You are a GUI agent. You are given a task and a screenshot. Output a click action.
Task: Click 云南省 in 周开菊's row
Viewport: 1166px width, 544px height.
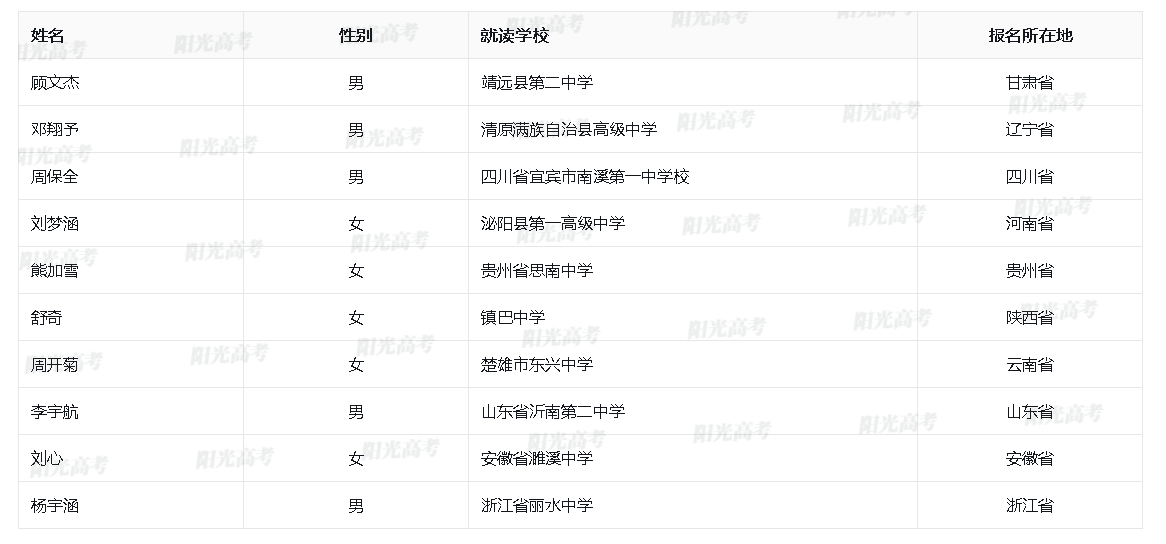tap(1030, 365)
